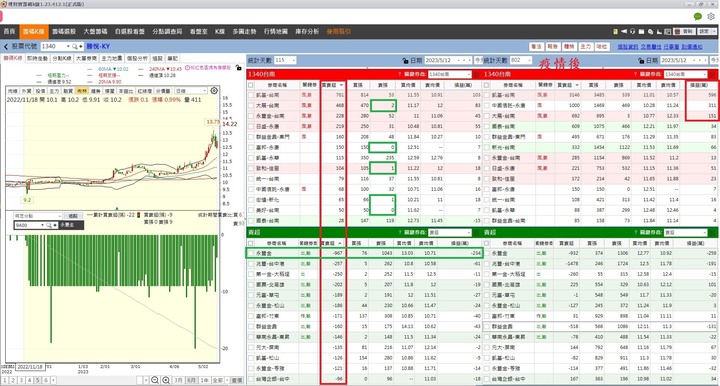Click the lock icon beside the first 日期 field
The image size is (720, 386).
click(x=405, y=61)
